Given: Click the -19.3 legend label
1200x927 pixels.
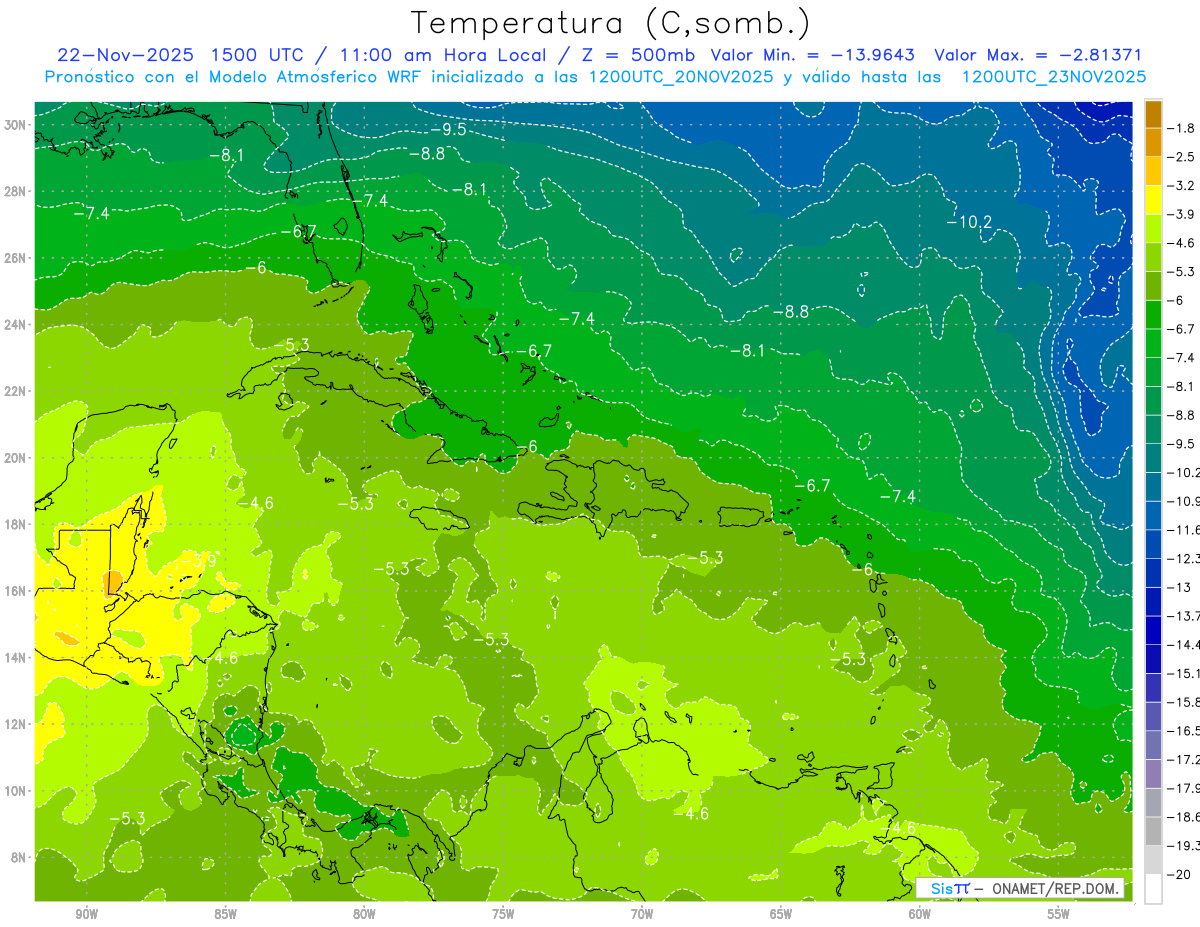Looking at the screenshot, I should tap(1182, 846).
